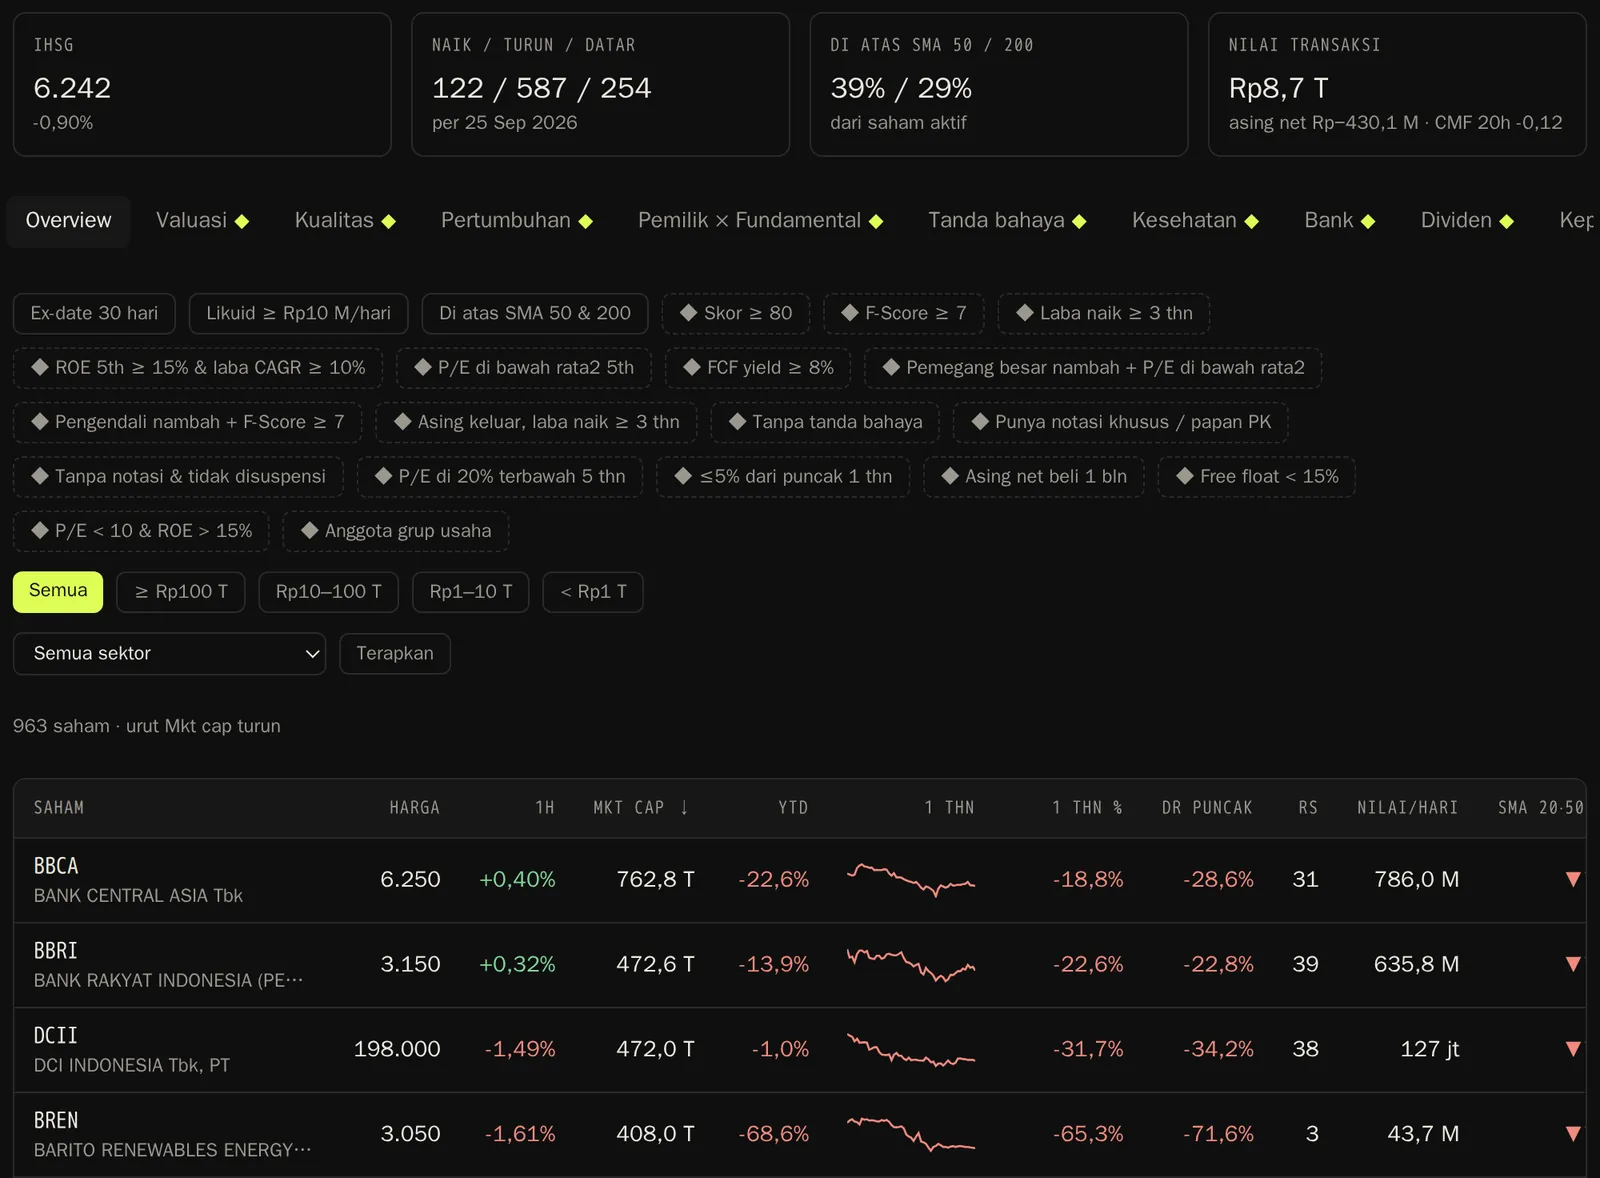Toggle Pemegang besar nambah + P/E filter
This screenshot has width=1600, height=1178.
point(1093,367)
